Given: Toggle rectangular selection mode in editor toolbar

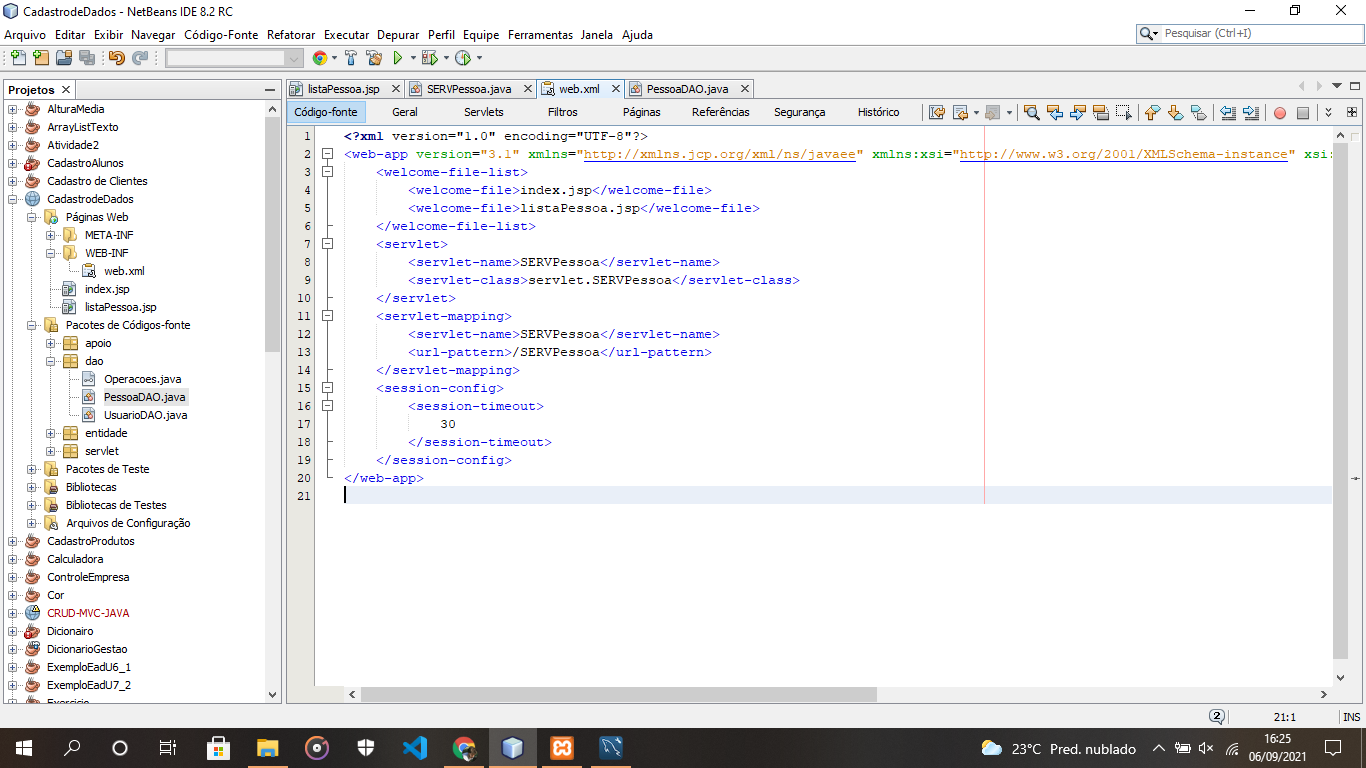Looking at the screenshot, I should click(x=1124, y=113).
